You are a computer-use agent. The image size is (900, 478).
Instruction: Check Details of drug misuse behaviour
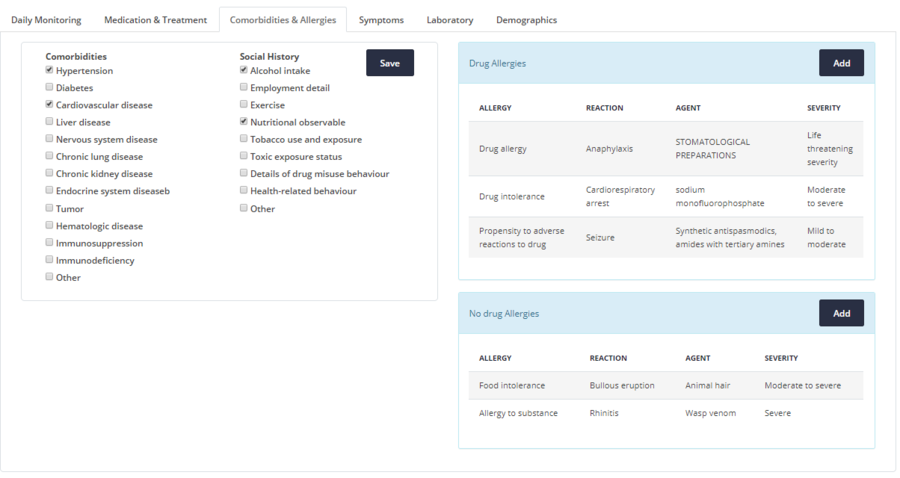click(x=243, y=174)
